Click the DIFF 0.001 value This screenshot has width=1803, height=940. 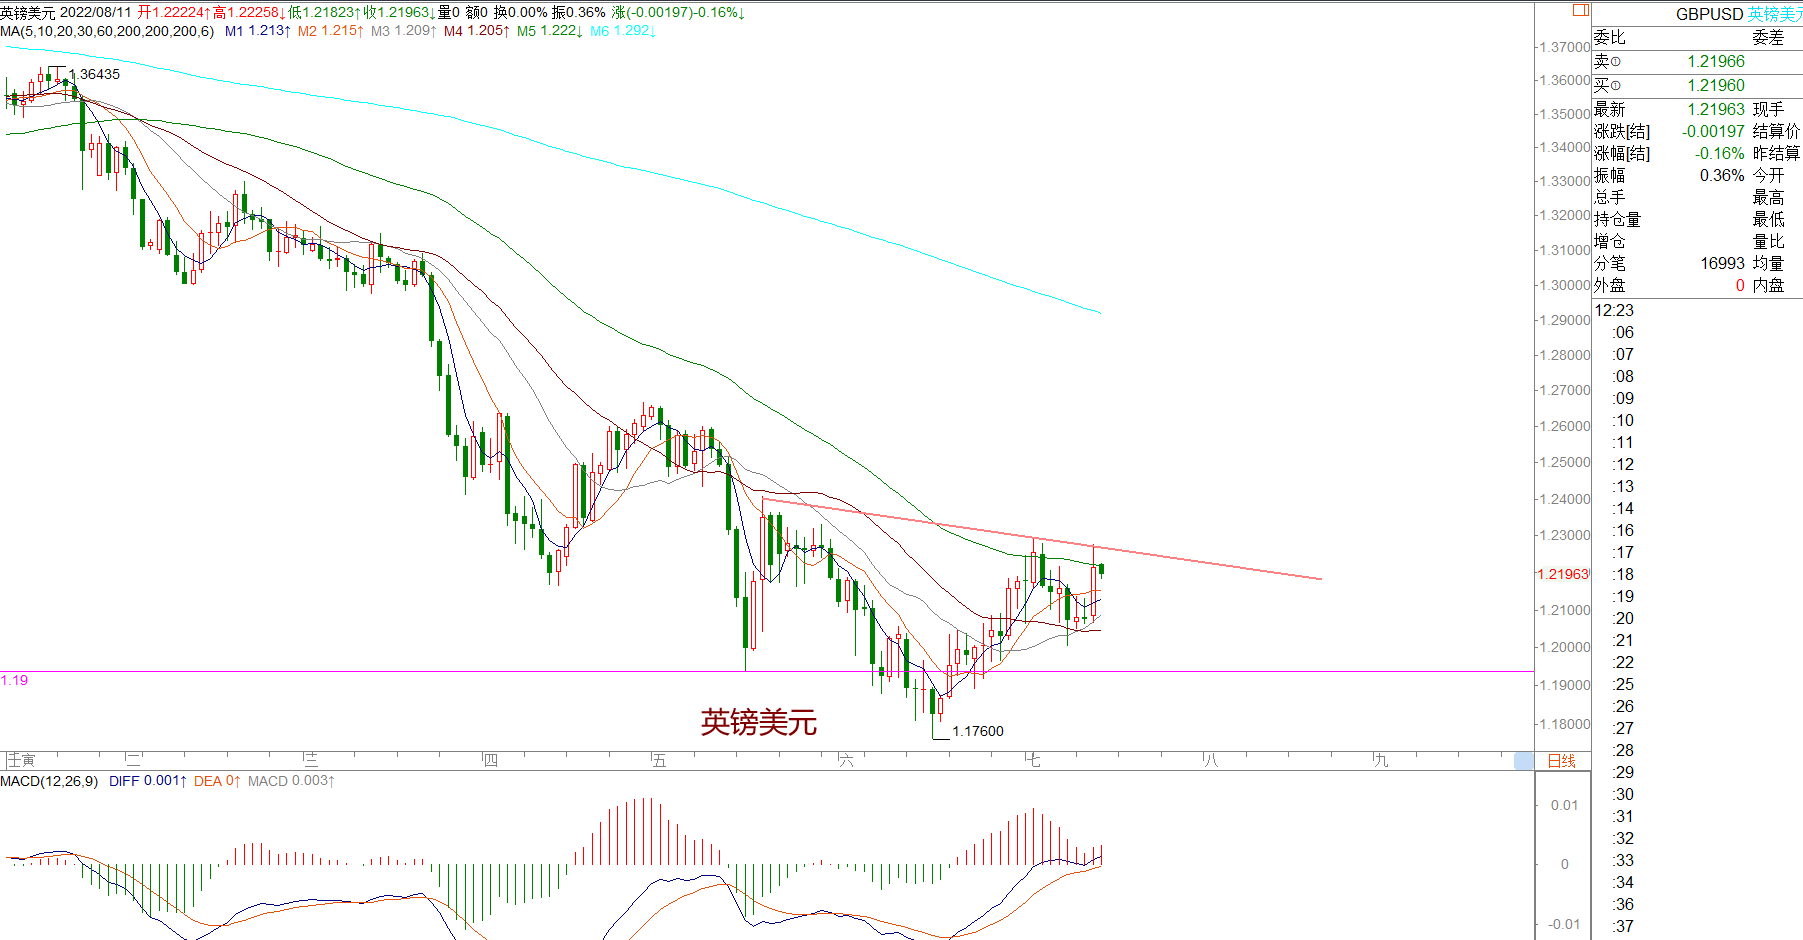(x=147, y=781)
